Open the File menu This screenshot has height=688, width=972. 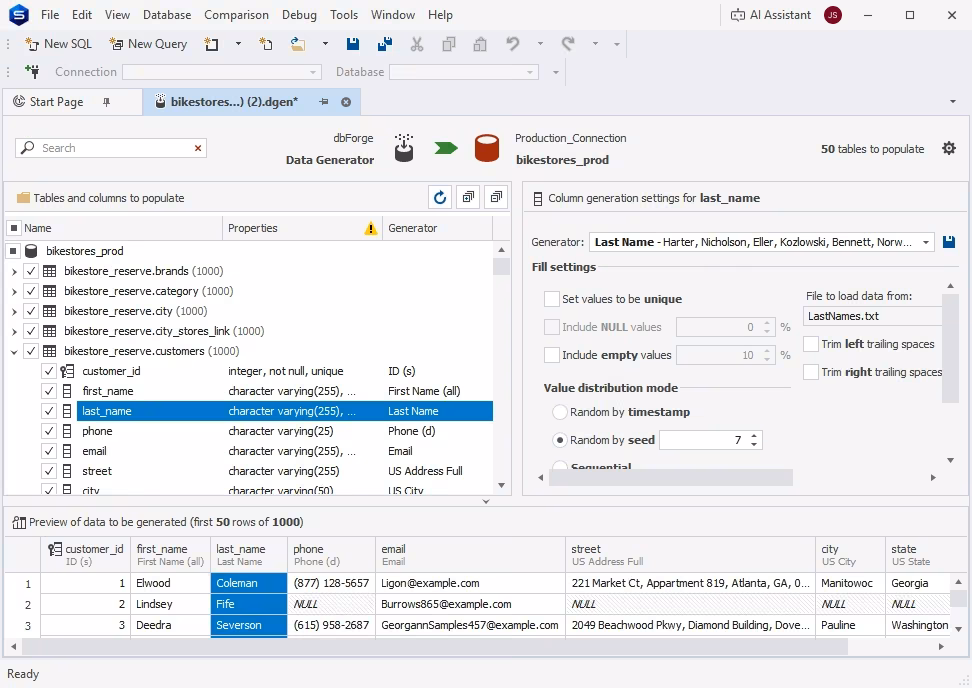50,15
